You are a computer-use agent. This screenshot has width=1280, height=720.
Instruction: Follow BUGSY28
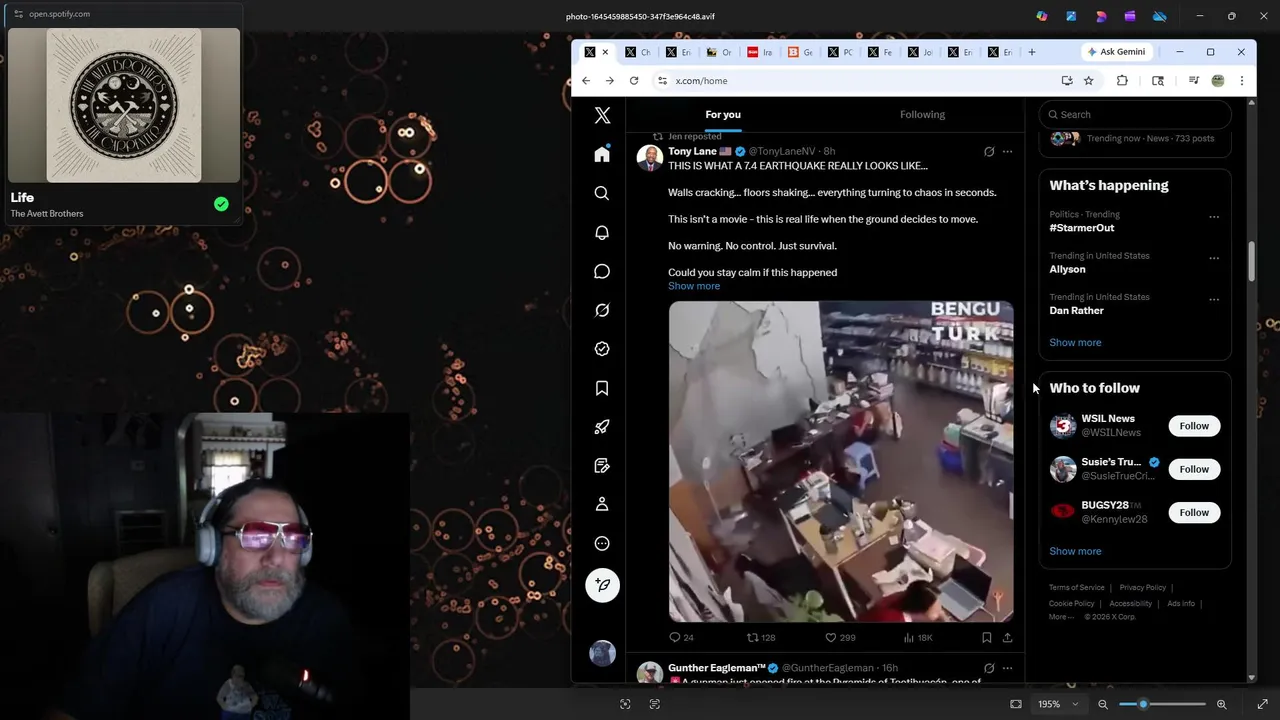point(1194,512)
